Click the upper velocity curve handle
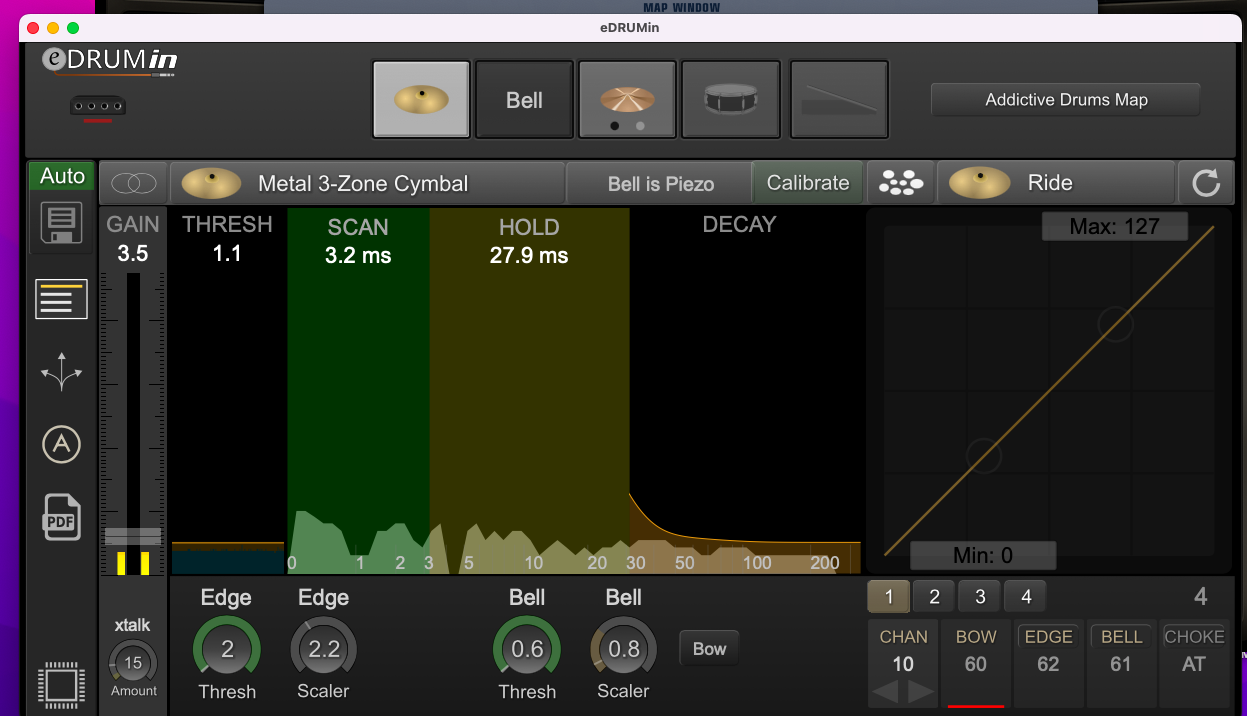 point(1115,323)
